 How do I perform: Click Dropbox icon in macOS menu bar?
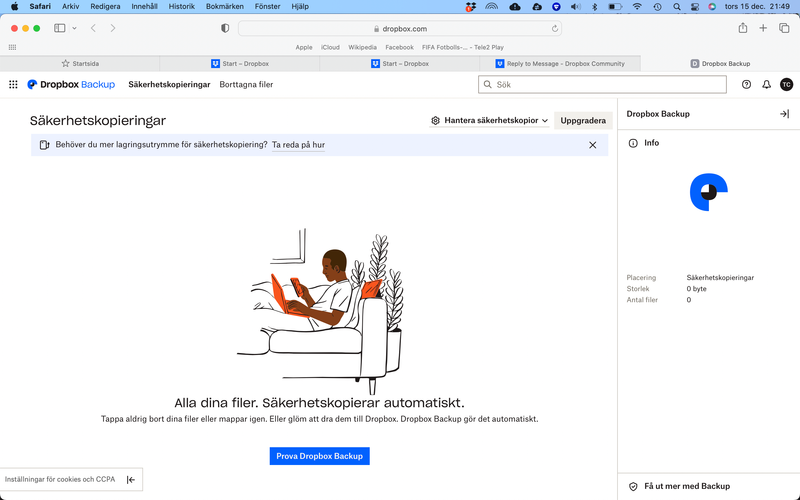pyautogui.click(x=470, y=7)
